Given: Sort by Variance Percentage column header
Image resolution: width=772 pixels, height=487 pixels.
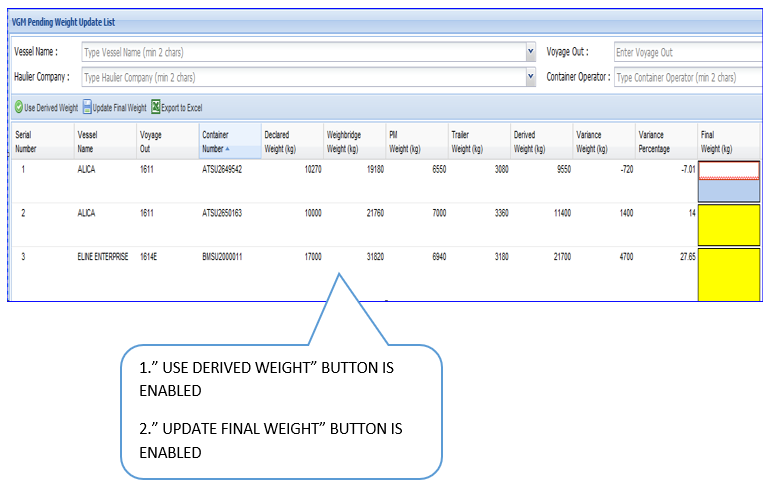Looking at the screenshot, I should [666, 141].
